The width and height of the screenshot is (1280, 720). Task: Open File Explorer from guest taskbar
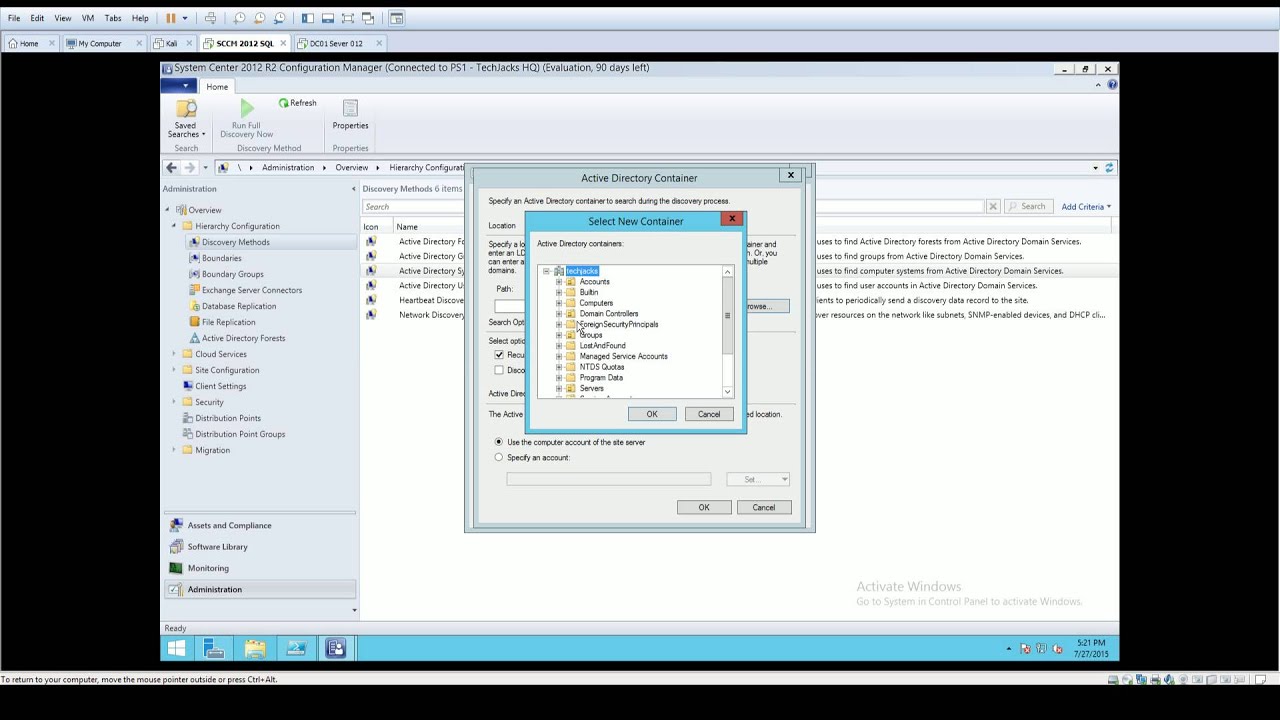[255, 649]
